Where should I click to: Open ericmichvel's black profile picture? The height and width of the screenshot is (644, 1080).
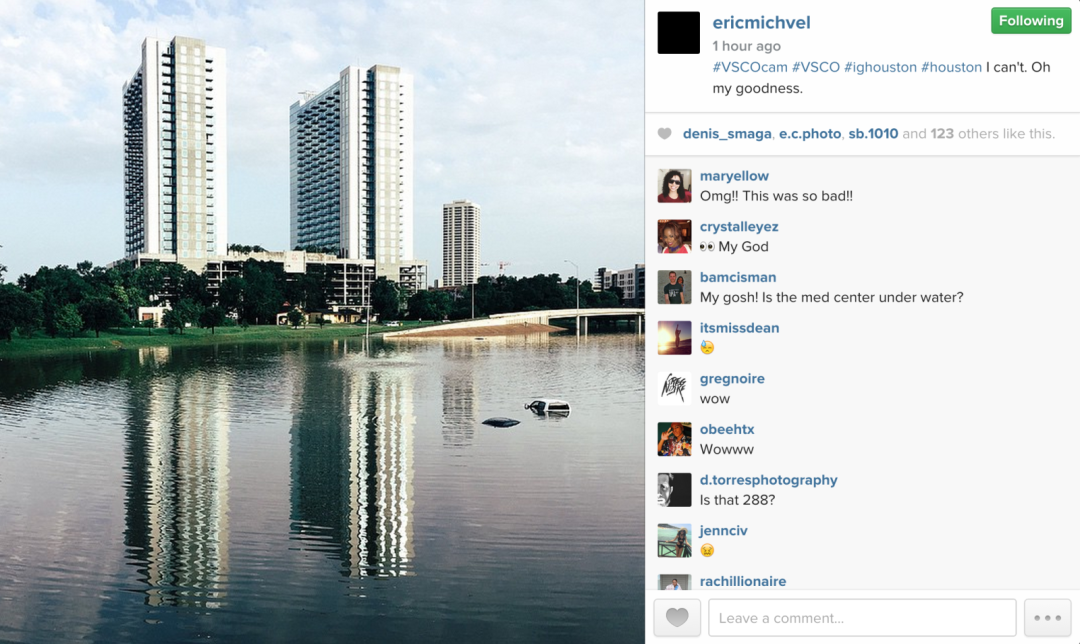pyautogui.click(x=678, y=32)
